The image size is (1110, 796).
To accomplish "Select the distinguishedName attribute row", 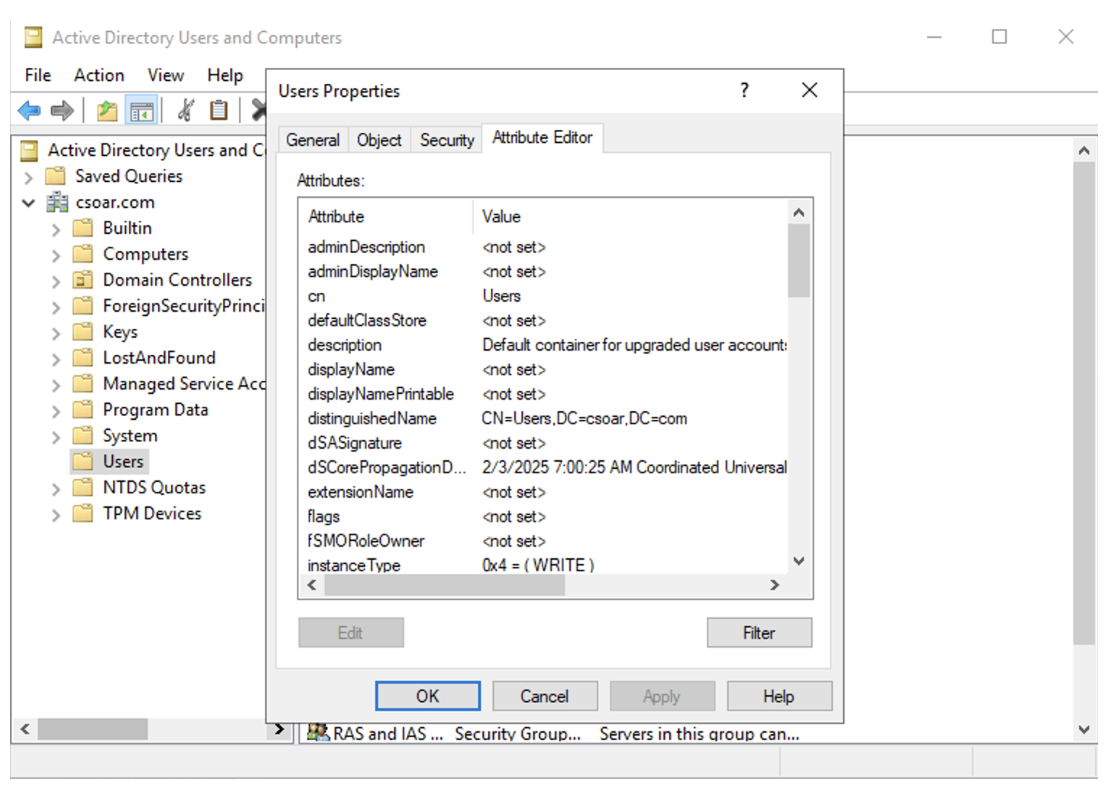I will click(372, 418).
